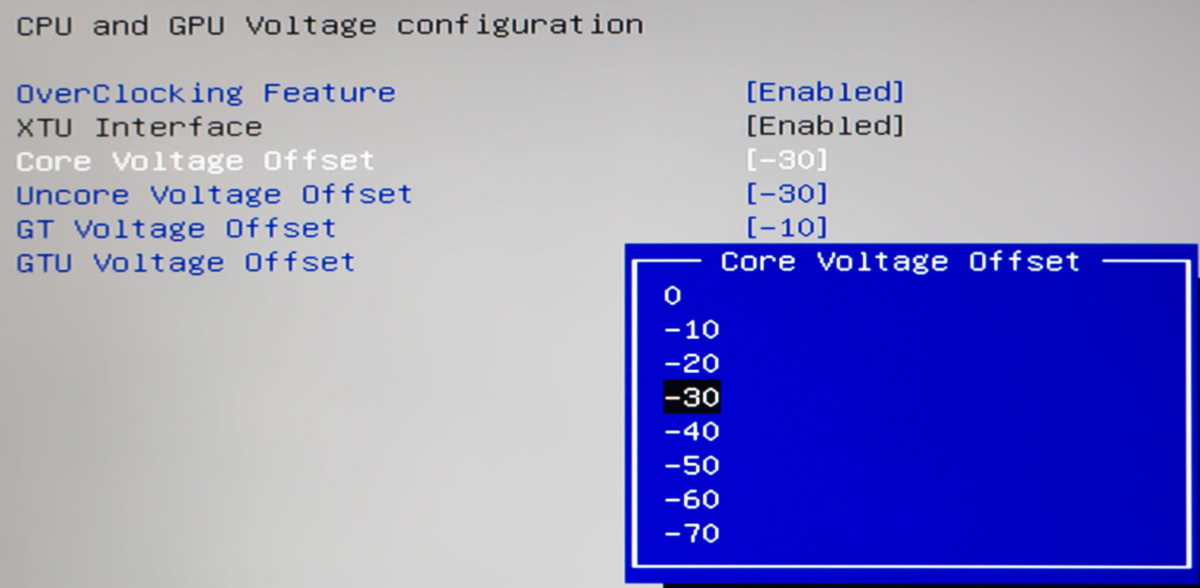
Task: Choose -40 from the Core Voltage Offset menu
Action: [x=690, y=431]
